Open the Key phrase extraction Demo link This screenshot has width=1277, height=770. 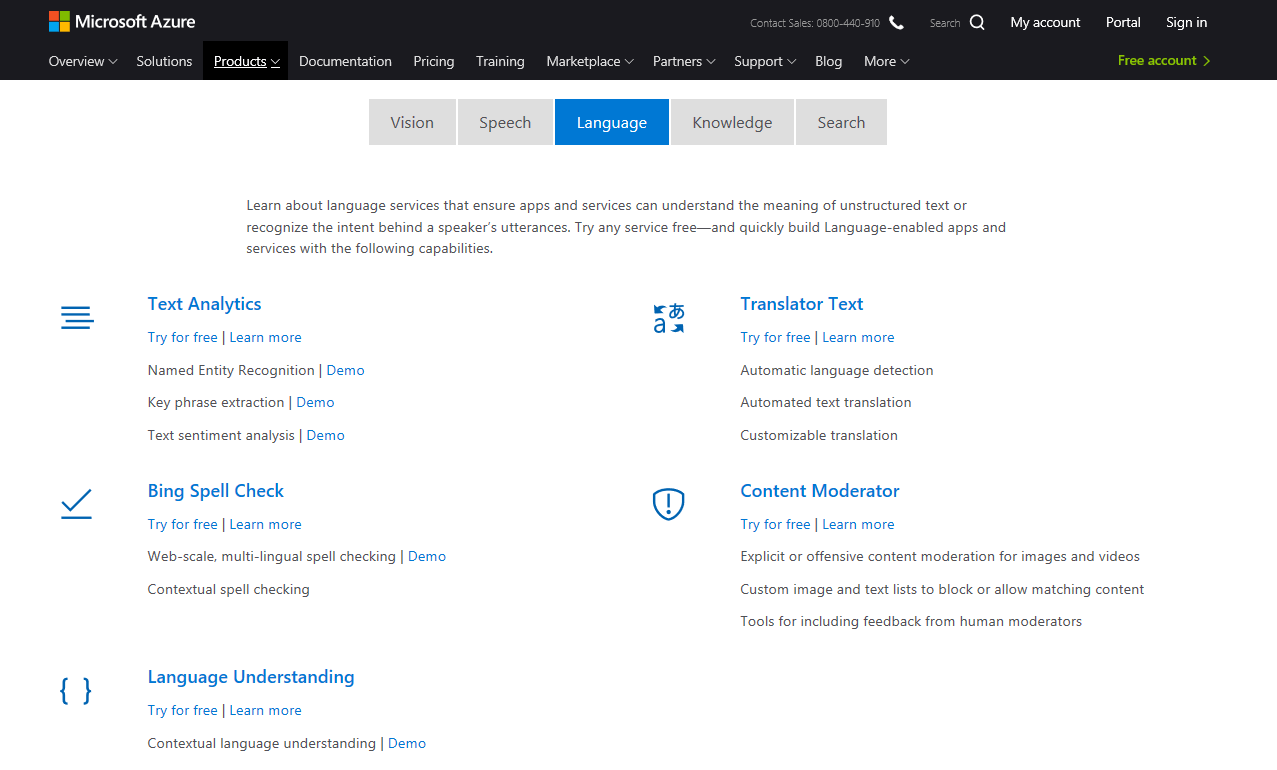pyautogui.click(x=315, y=402)
